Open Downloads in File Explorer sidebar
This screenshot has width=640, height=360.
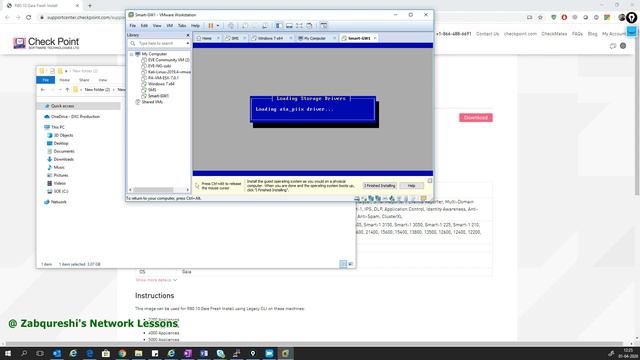coord(64,160)
